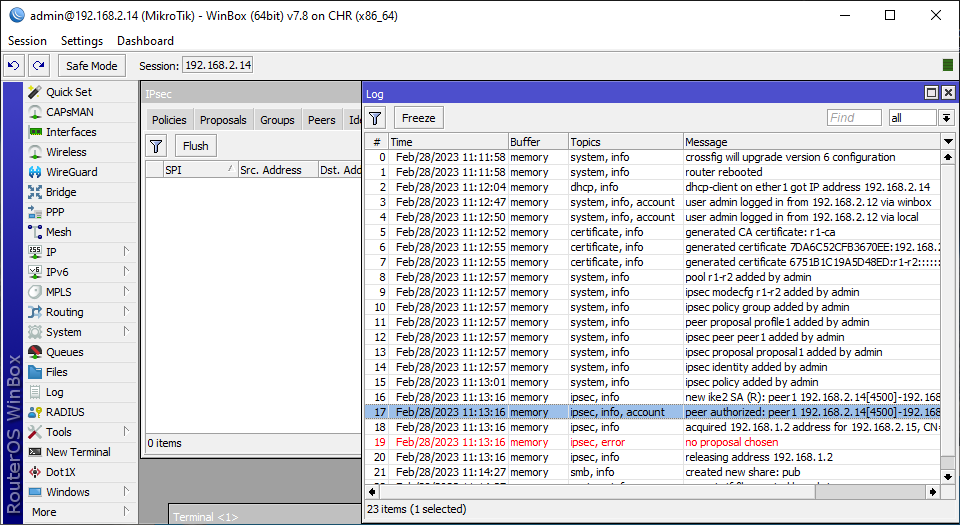This screenshot has height=525, width=960.
Task: Select the 'releasing address 192.168.1.2' row
Action: (653, 457)
